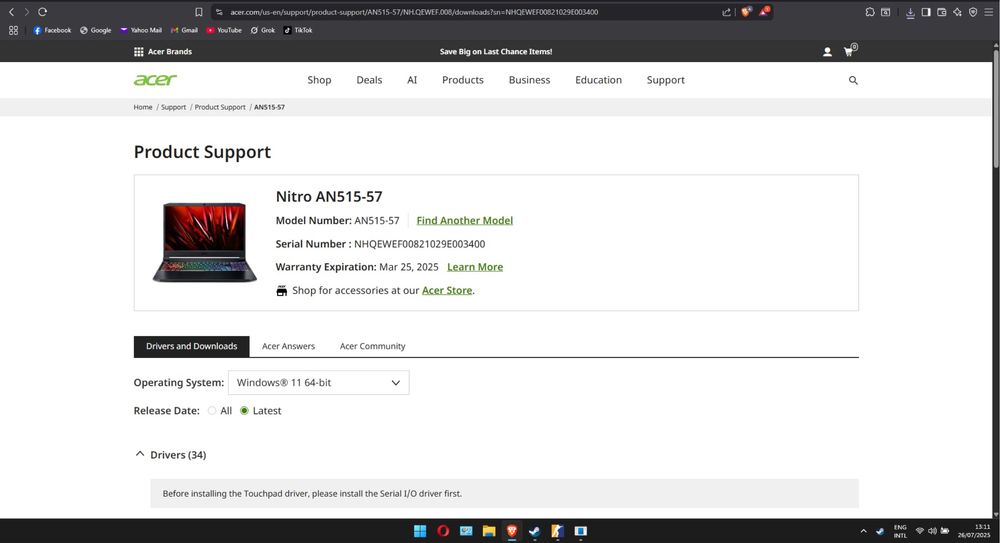This screenshot has width=1000, height=543.
Task: Open the Products menu
Action: tap(462, 80)
